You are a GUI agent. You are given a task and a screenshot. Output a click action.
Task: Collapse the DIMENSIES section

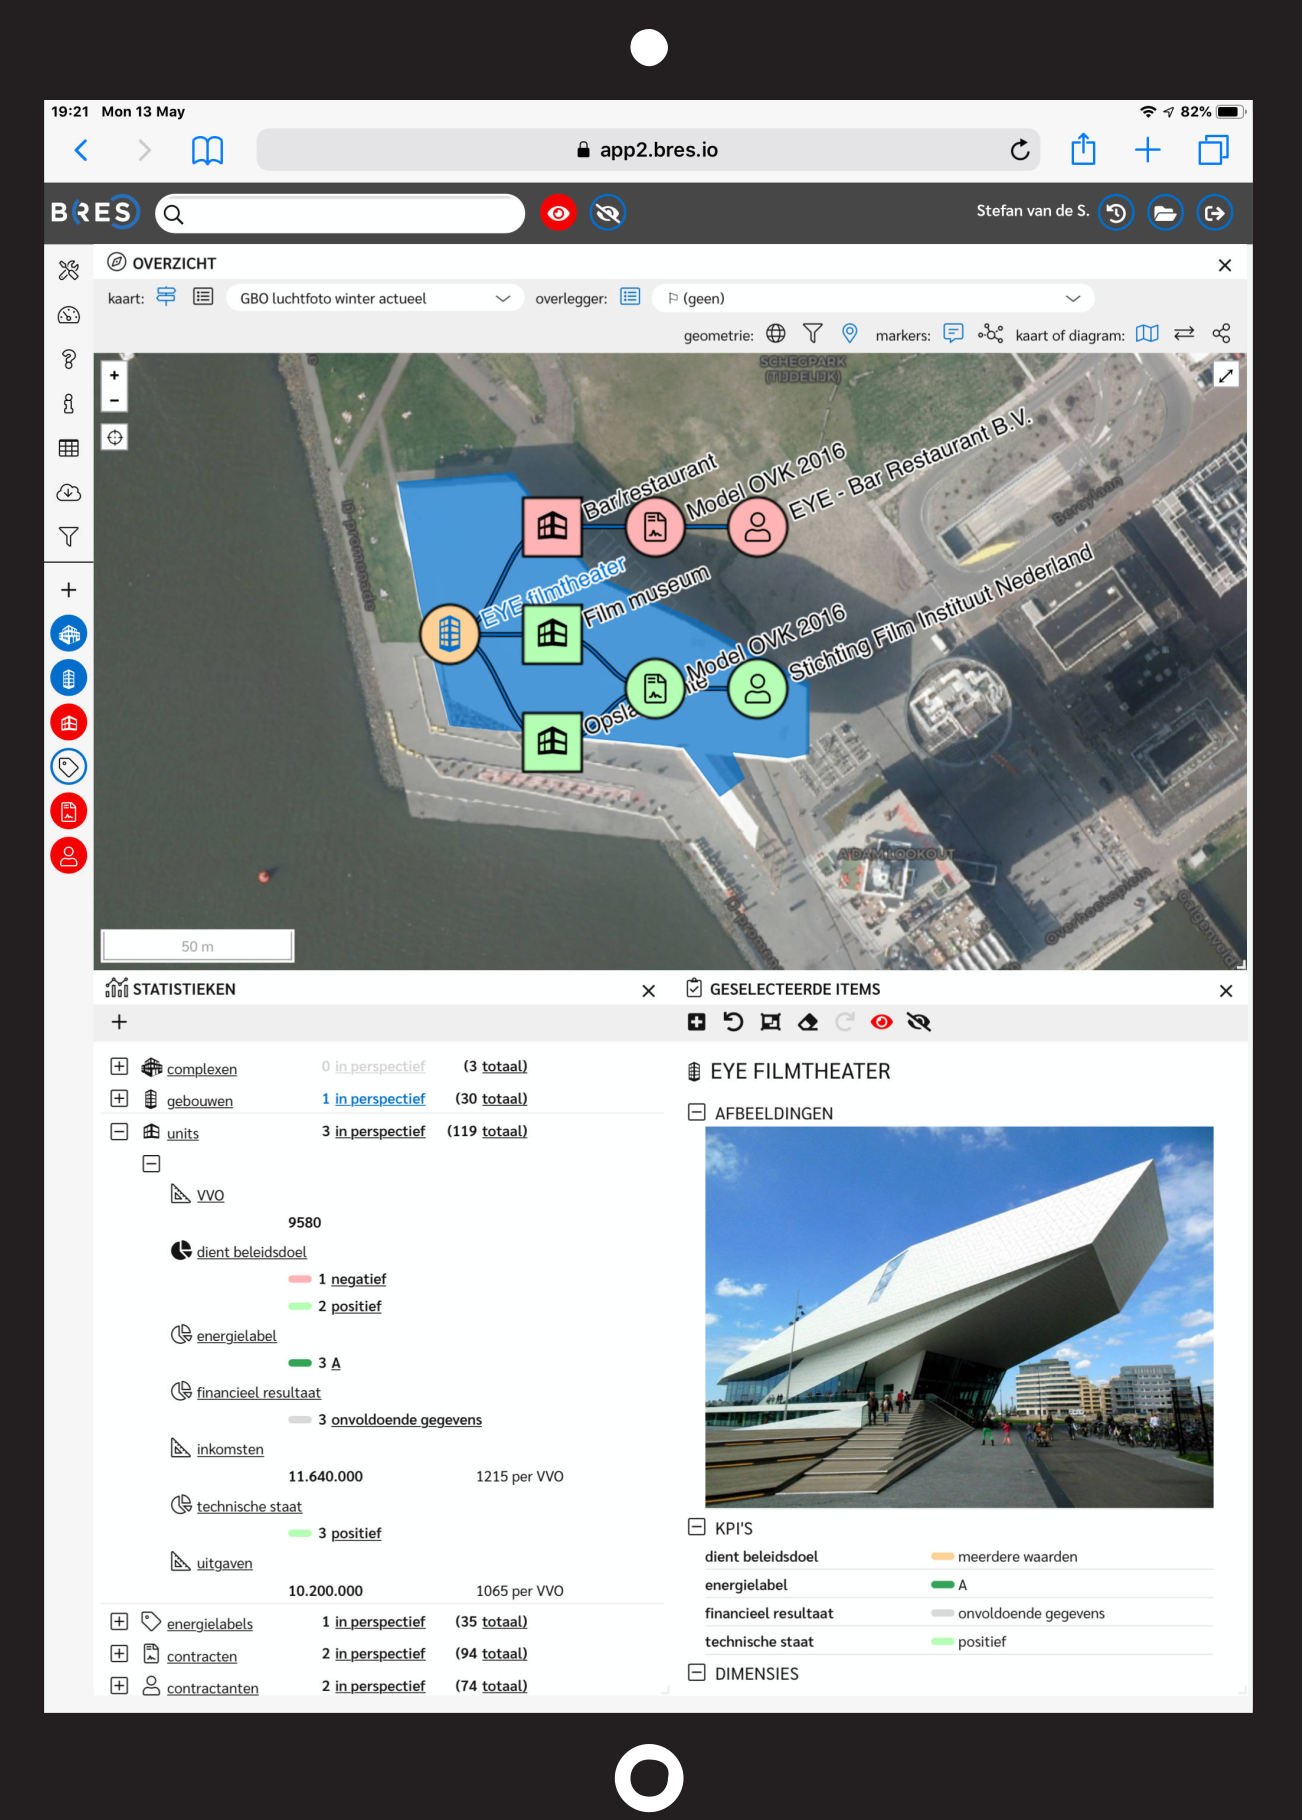(697, 1673)
